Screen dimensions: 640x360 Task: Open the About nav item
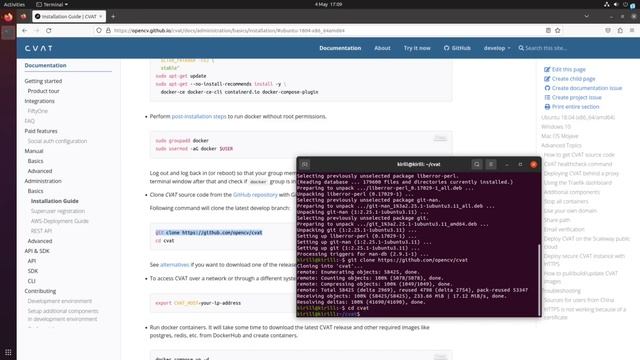coord(382,48)
